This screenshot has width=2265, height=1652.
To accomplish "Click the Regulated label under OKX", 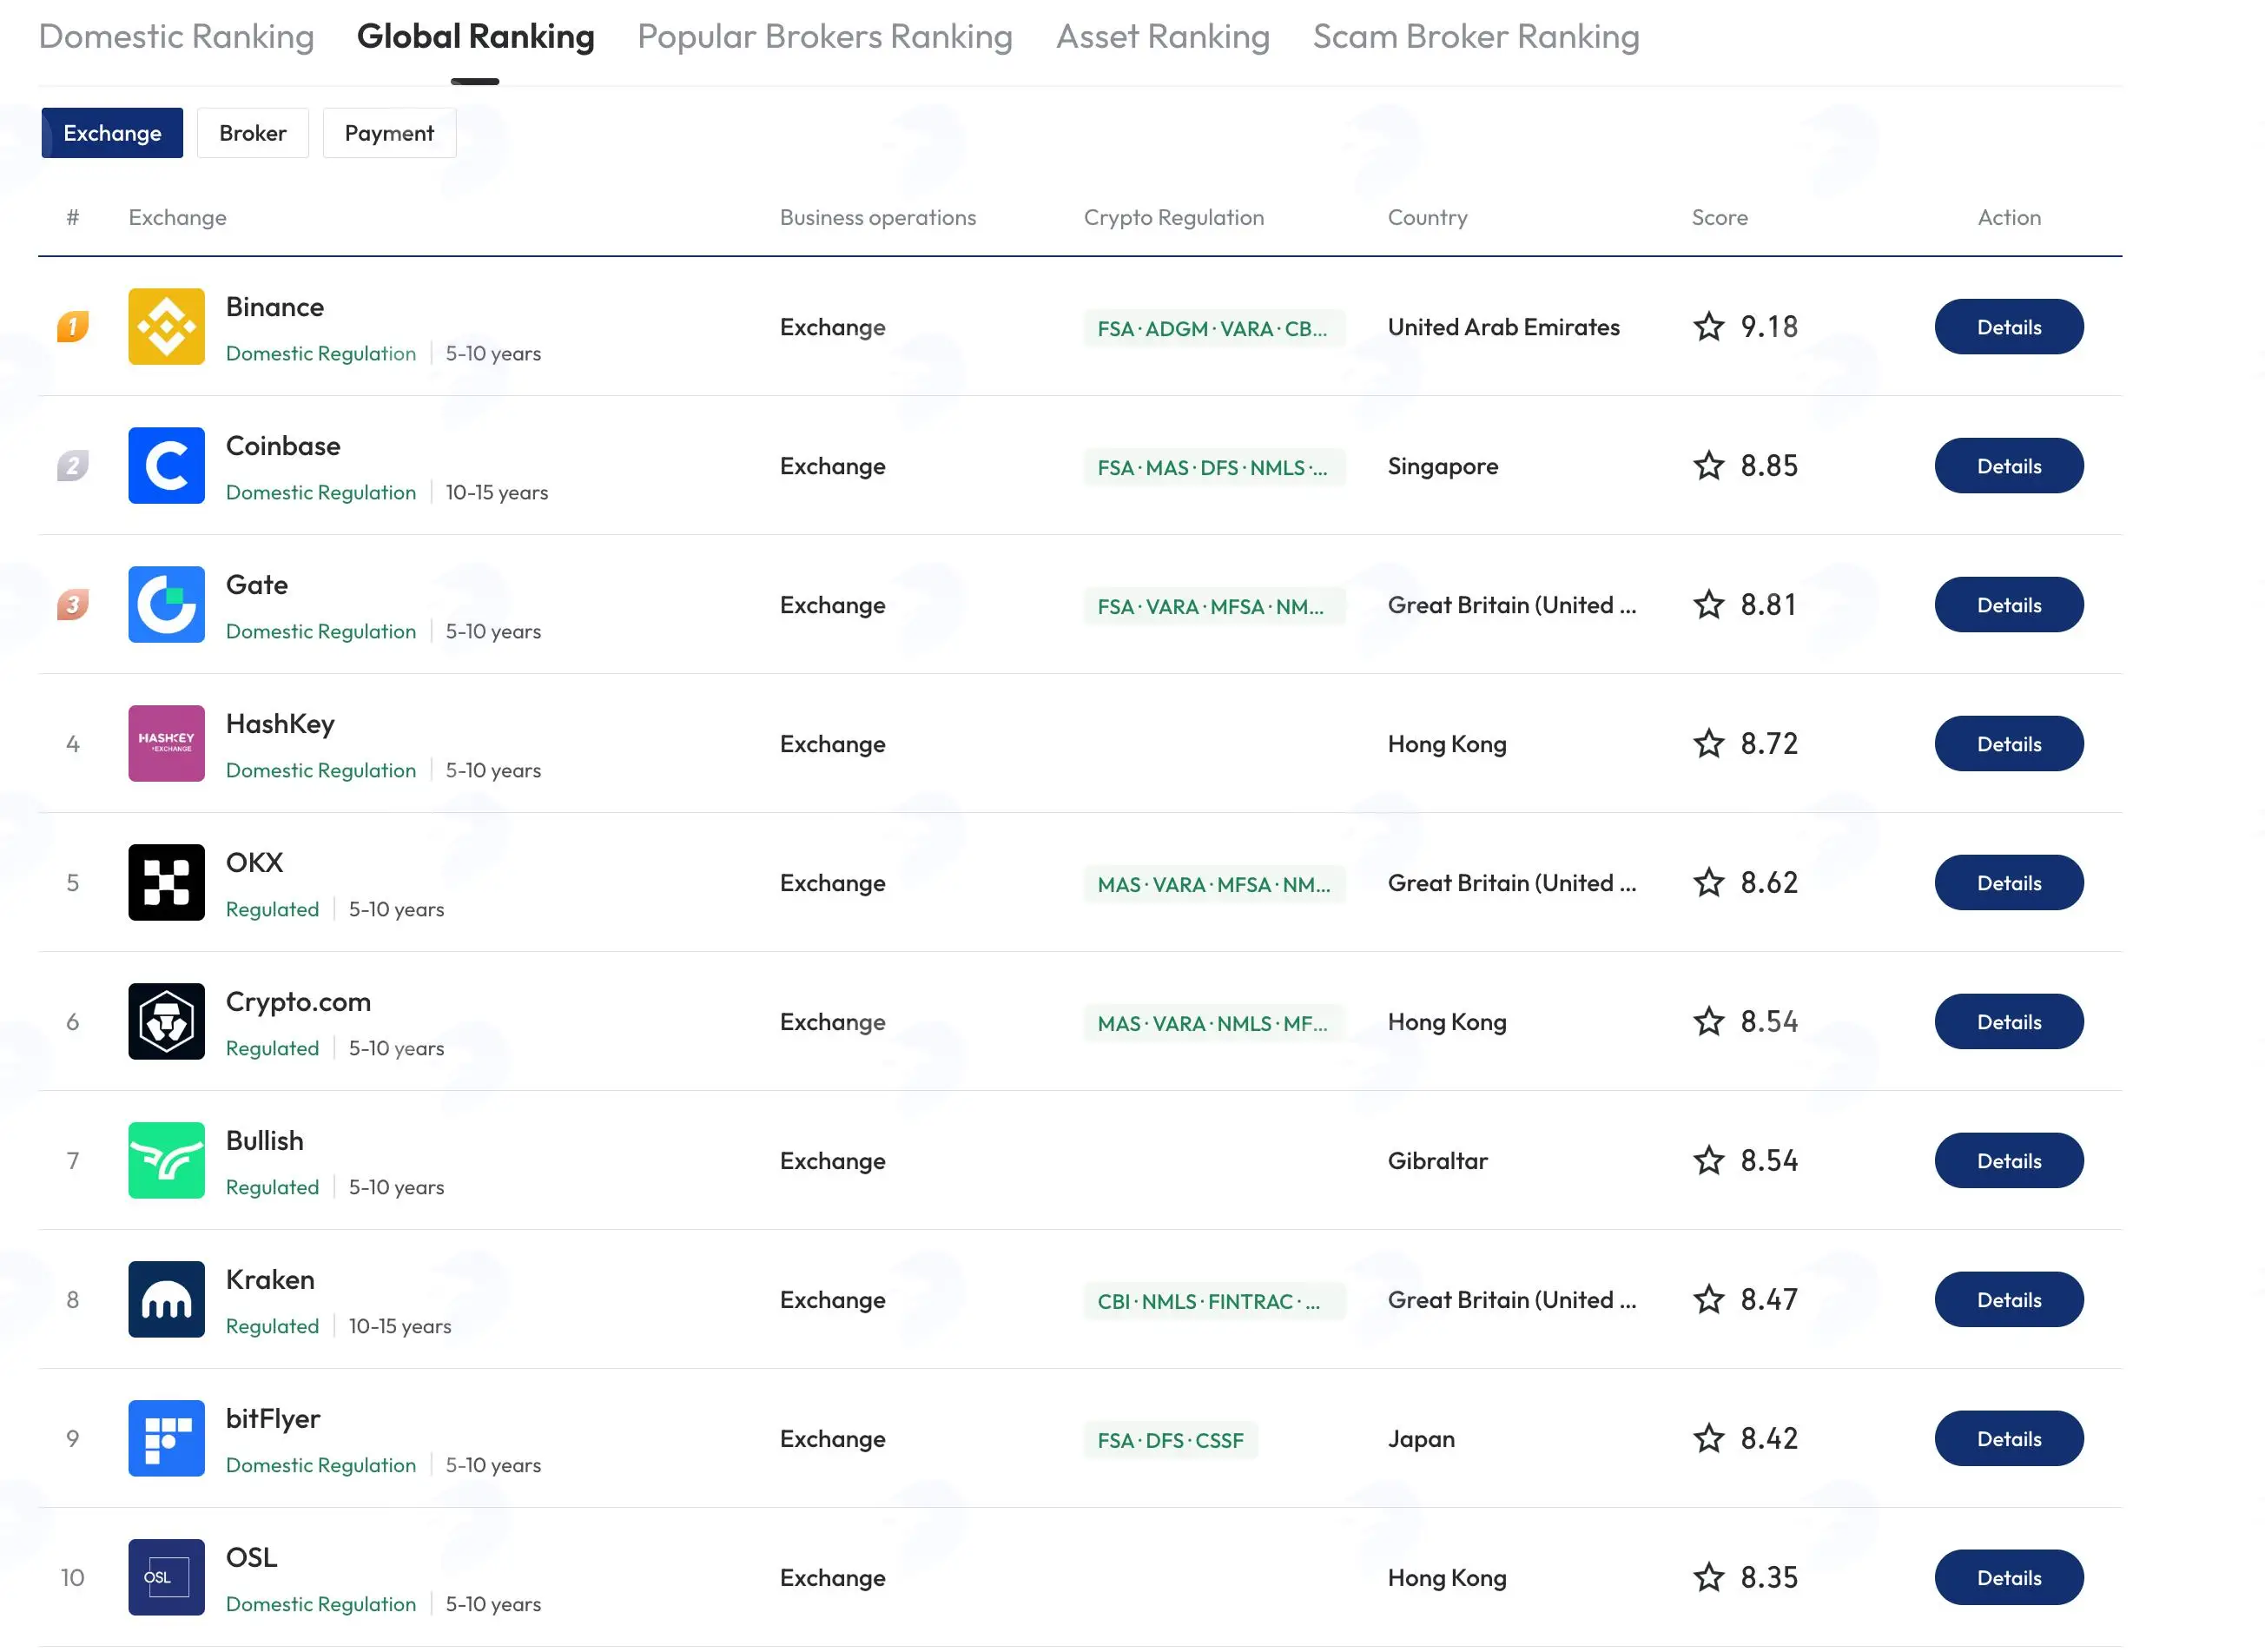I will tap(272, 910).
